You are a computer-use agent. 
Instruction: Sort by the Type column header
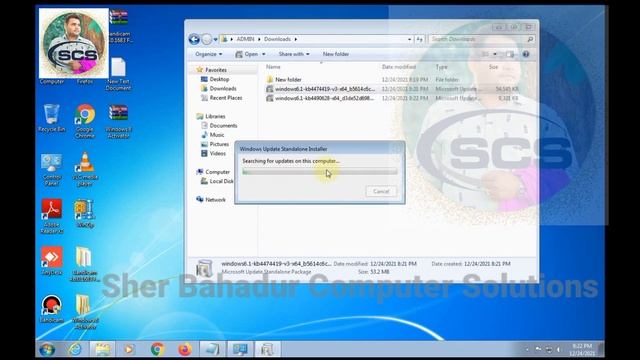(441, 67)
